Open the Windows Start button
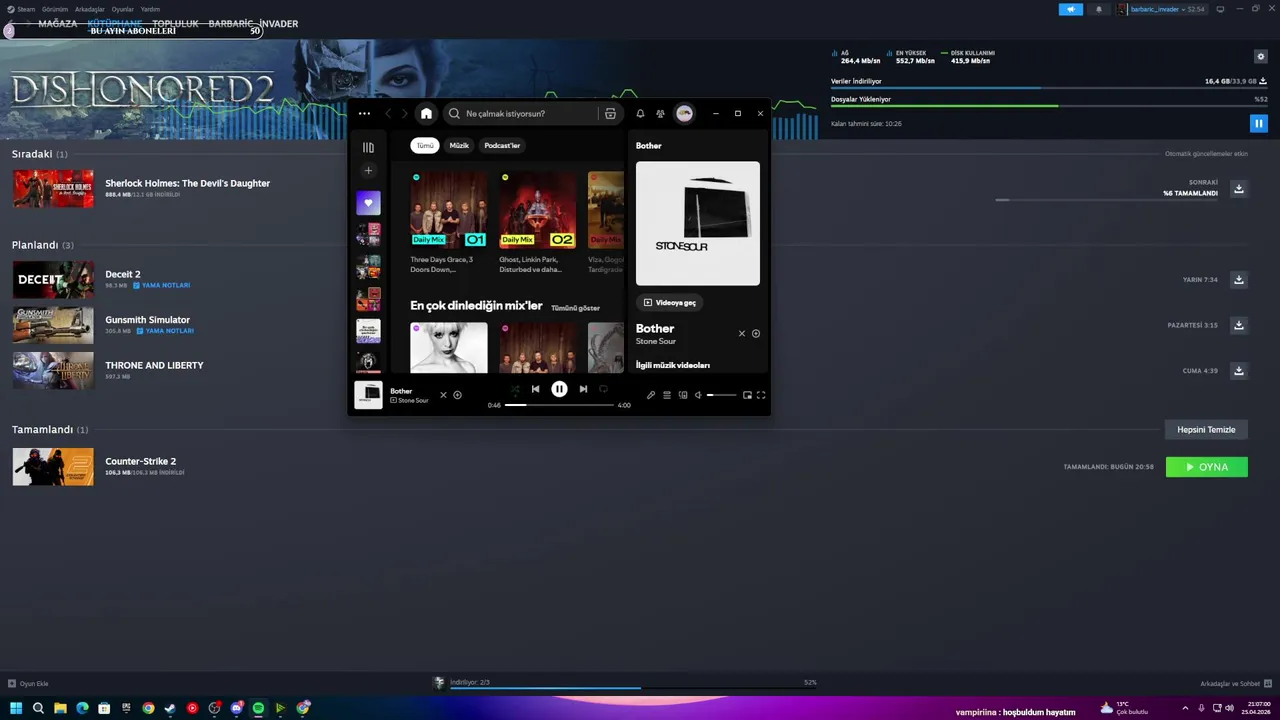Image resolution: width=1280 pixels, height=720 pixels. (x=16, y=708)
